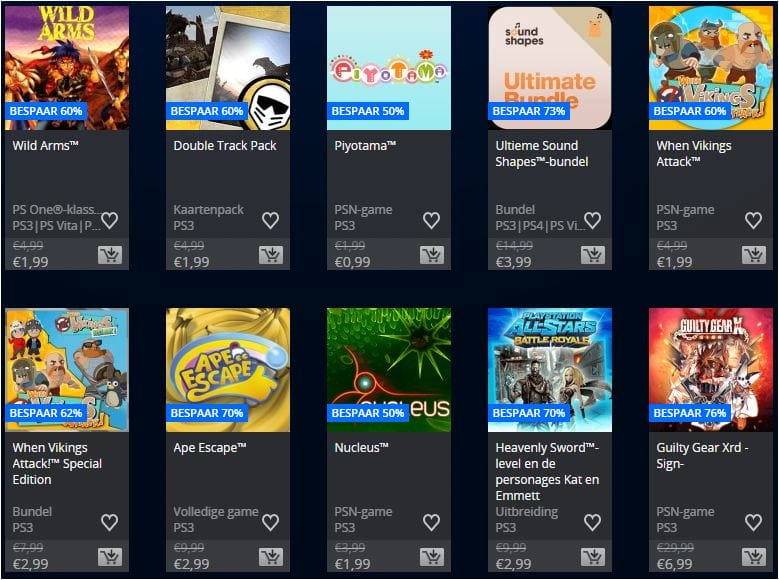The height and width of the screenshot is (580, 779).
Task: Open the Nucleus title link
Action: click(x=361, y=448)
